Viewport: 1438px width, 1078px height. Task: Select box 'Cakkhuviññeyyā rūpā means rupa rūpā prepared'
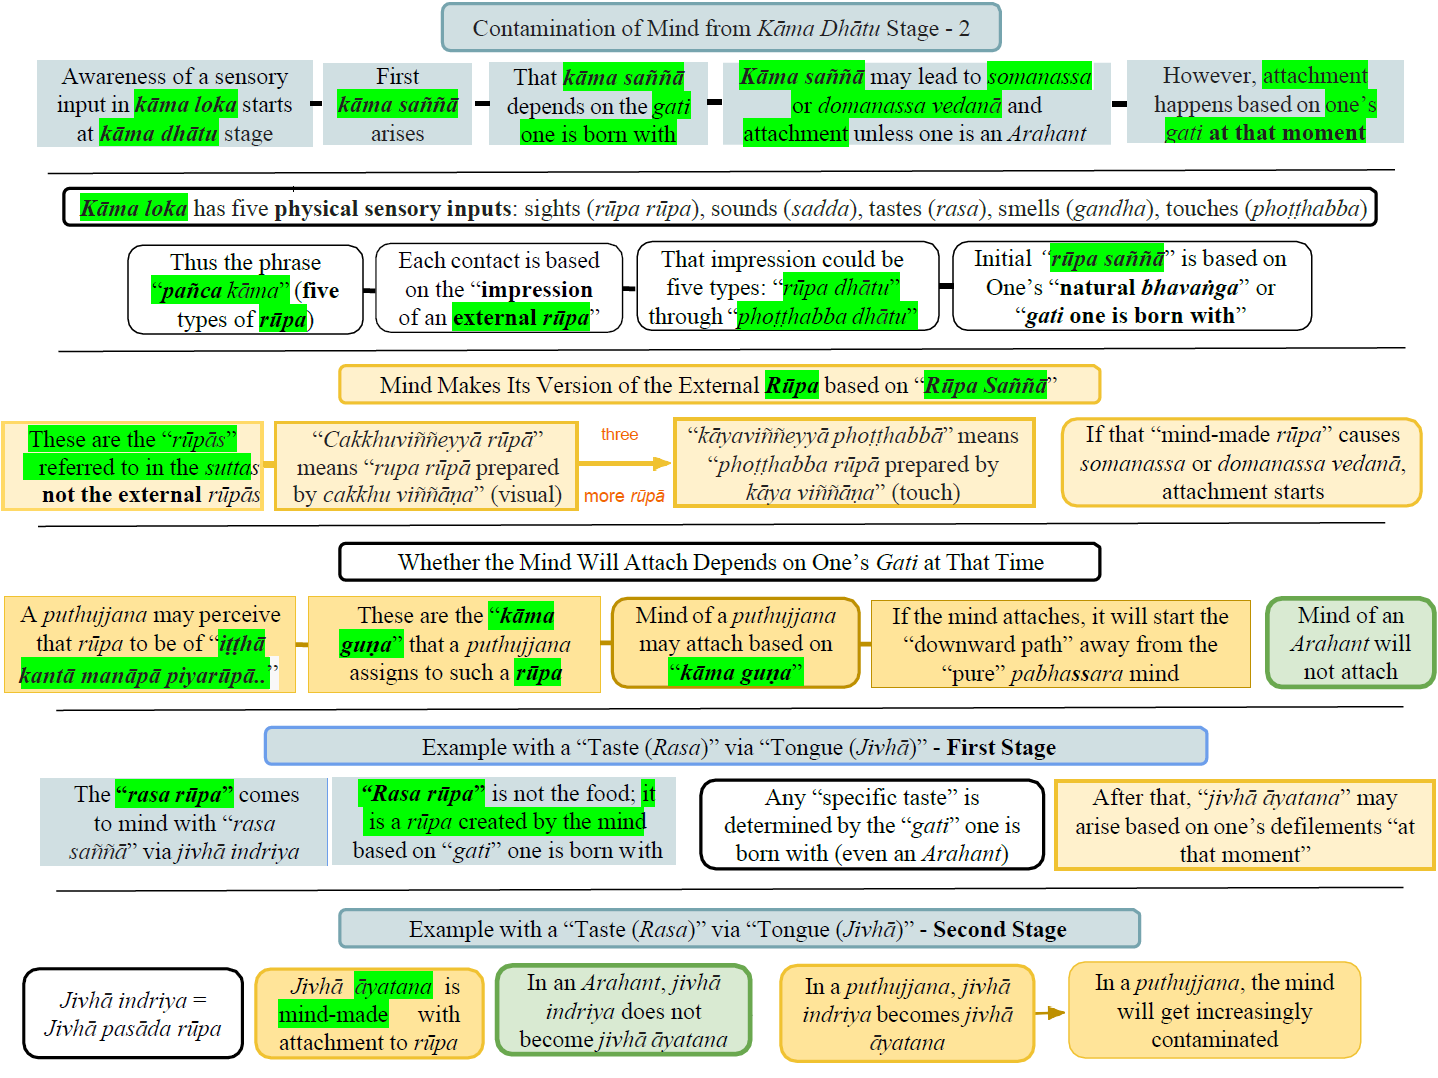point(427,466)
